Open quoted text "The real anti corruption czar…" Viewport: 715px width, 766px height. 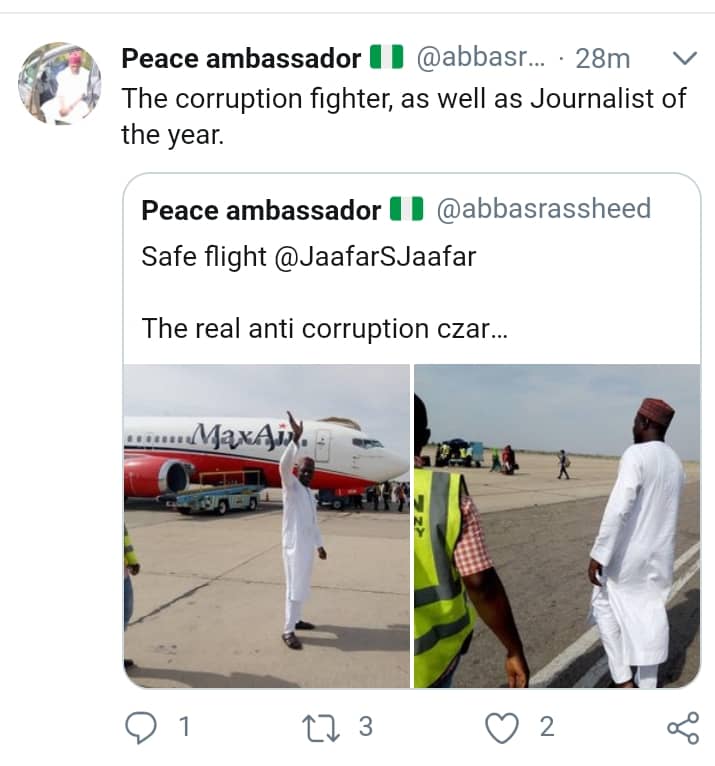[x=325, y=327]
